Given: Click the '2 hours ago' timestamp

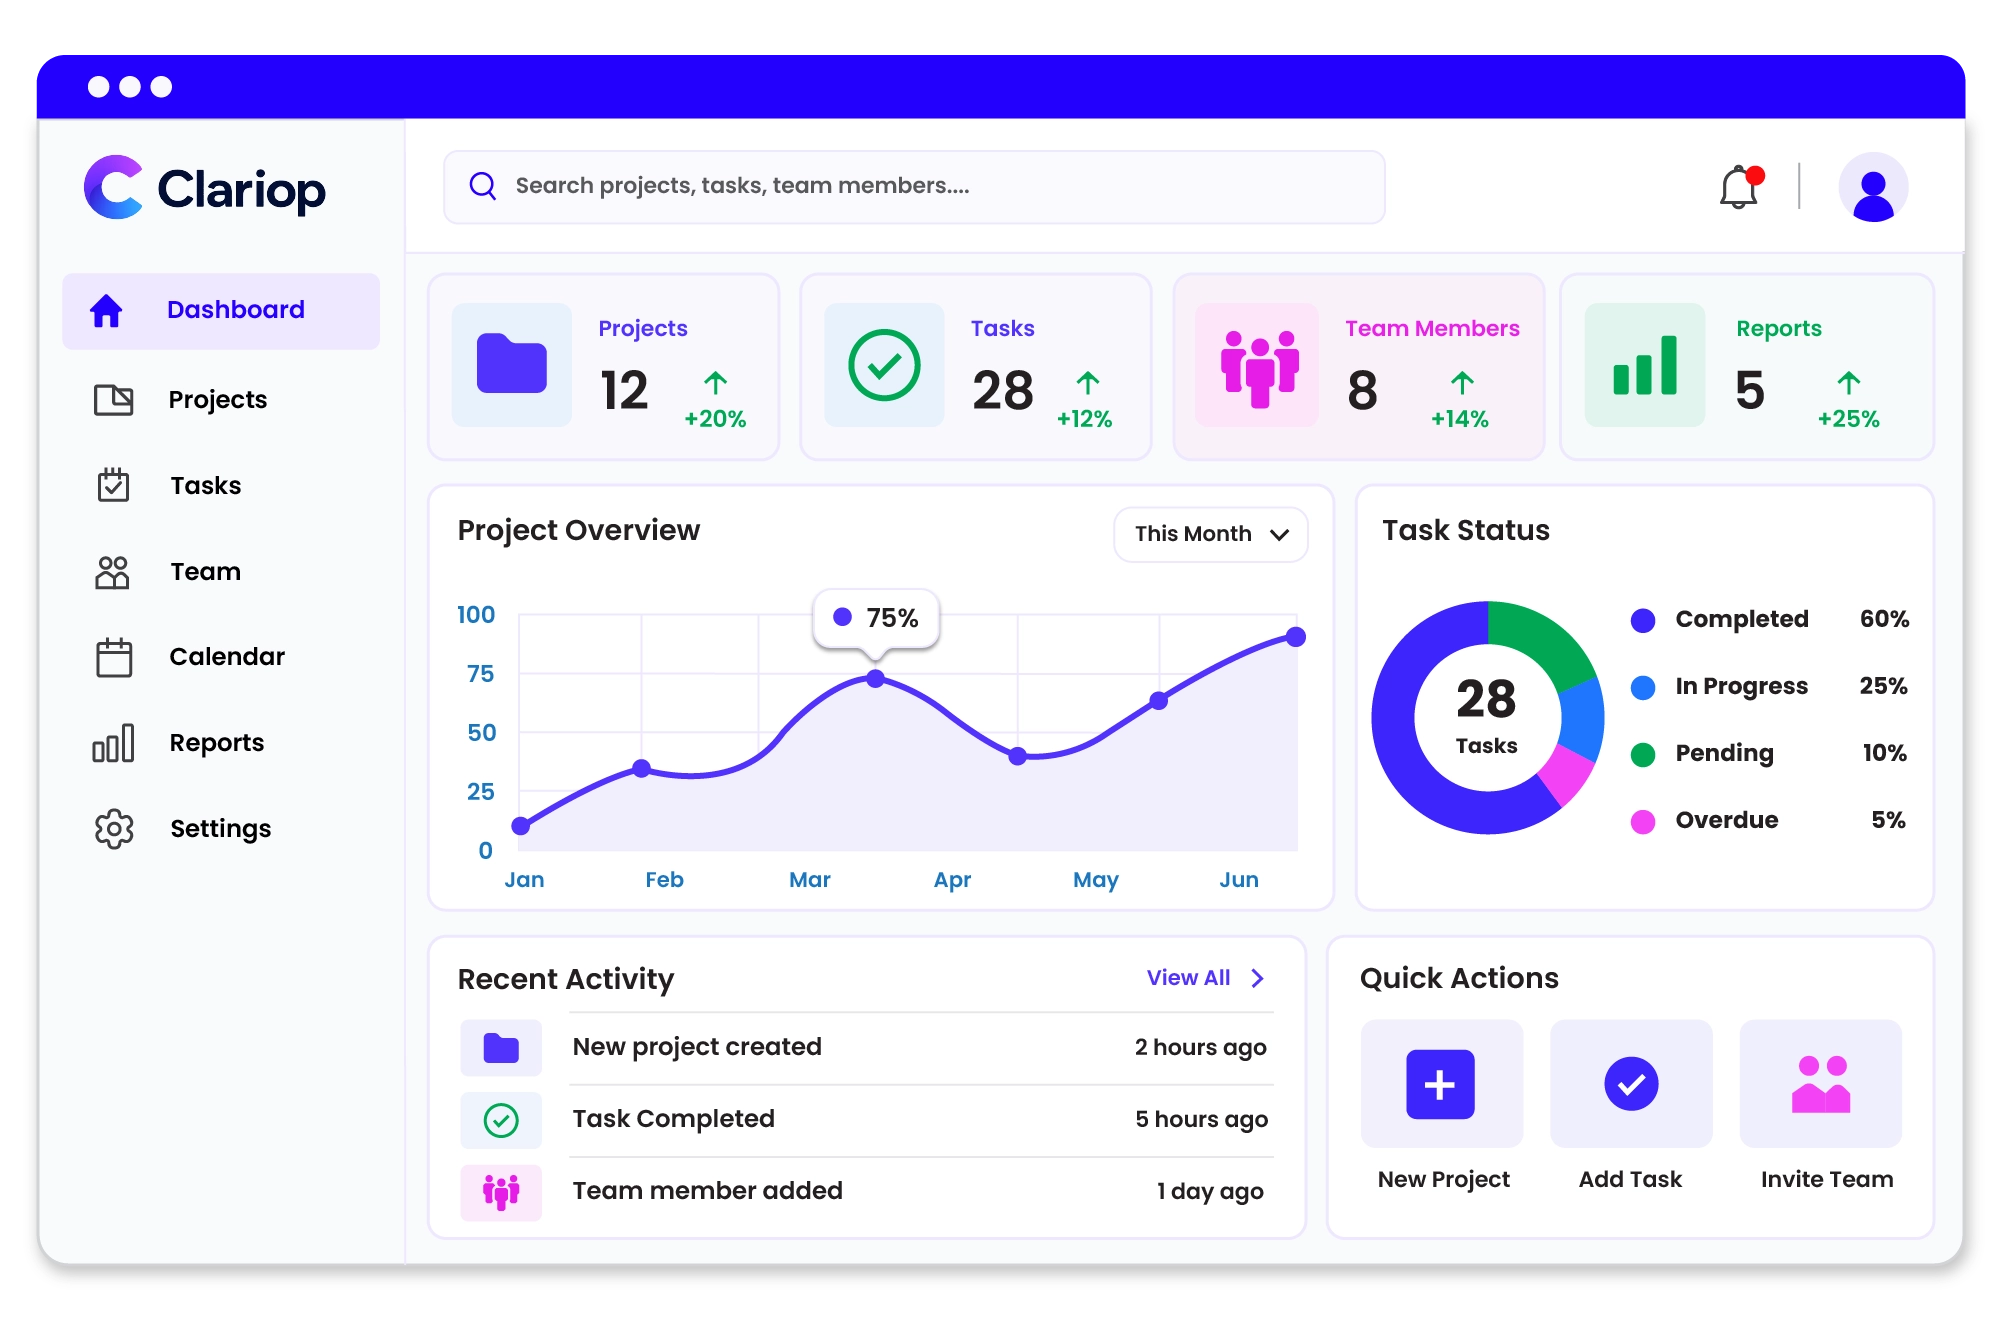Looking at the screenshot, I should tap(1200, 1048).
